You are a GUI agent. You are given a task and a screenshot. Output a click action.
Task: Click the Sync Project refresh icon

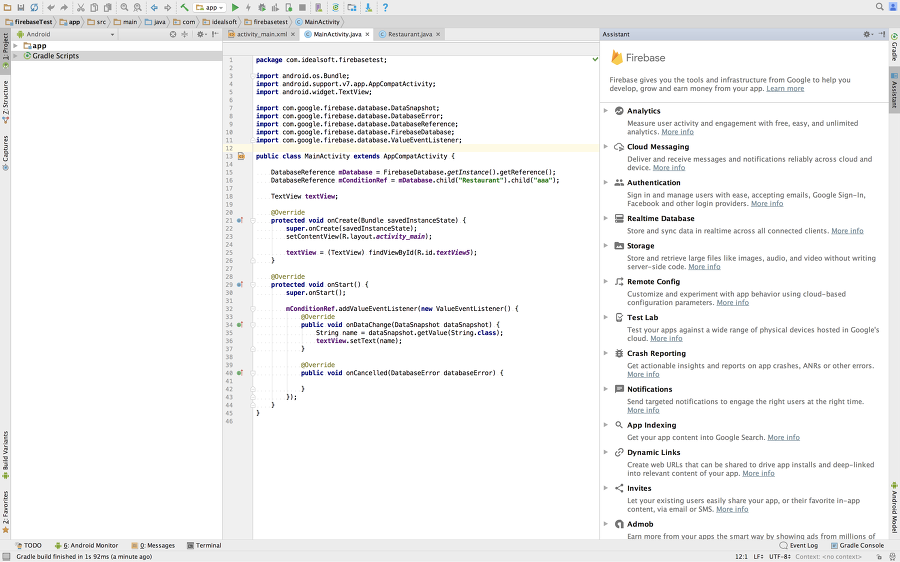point(34,7)
